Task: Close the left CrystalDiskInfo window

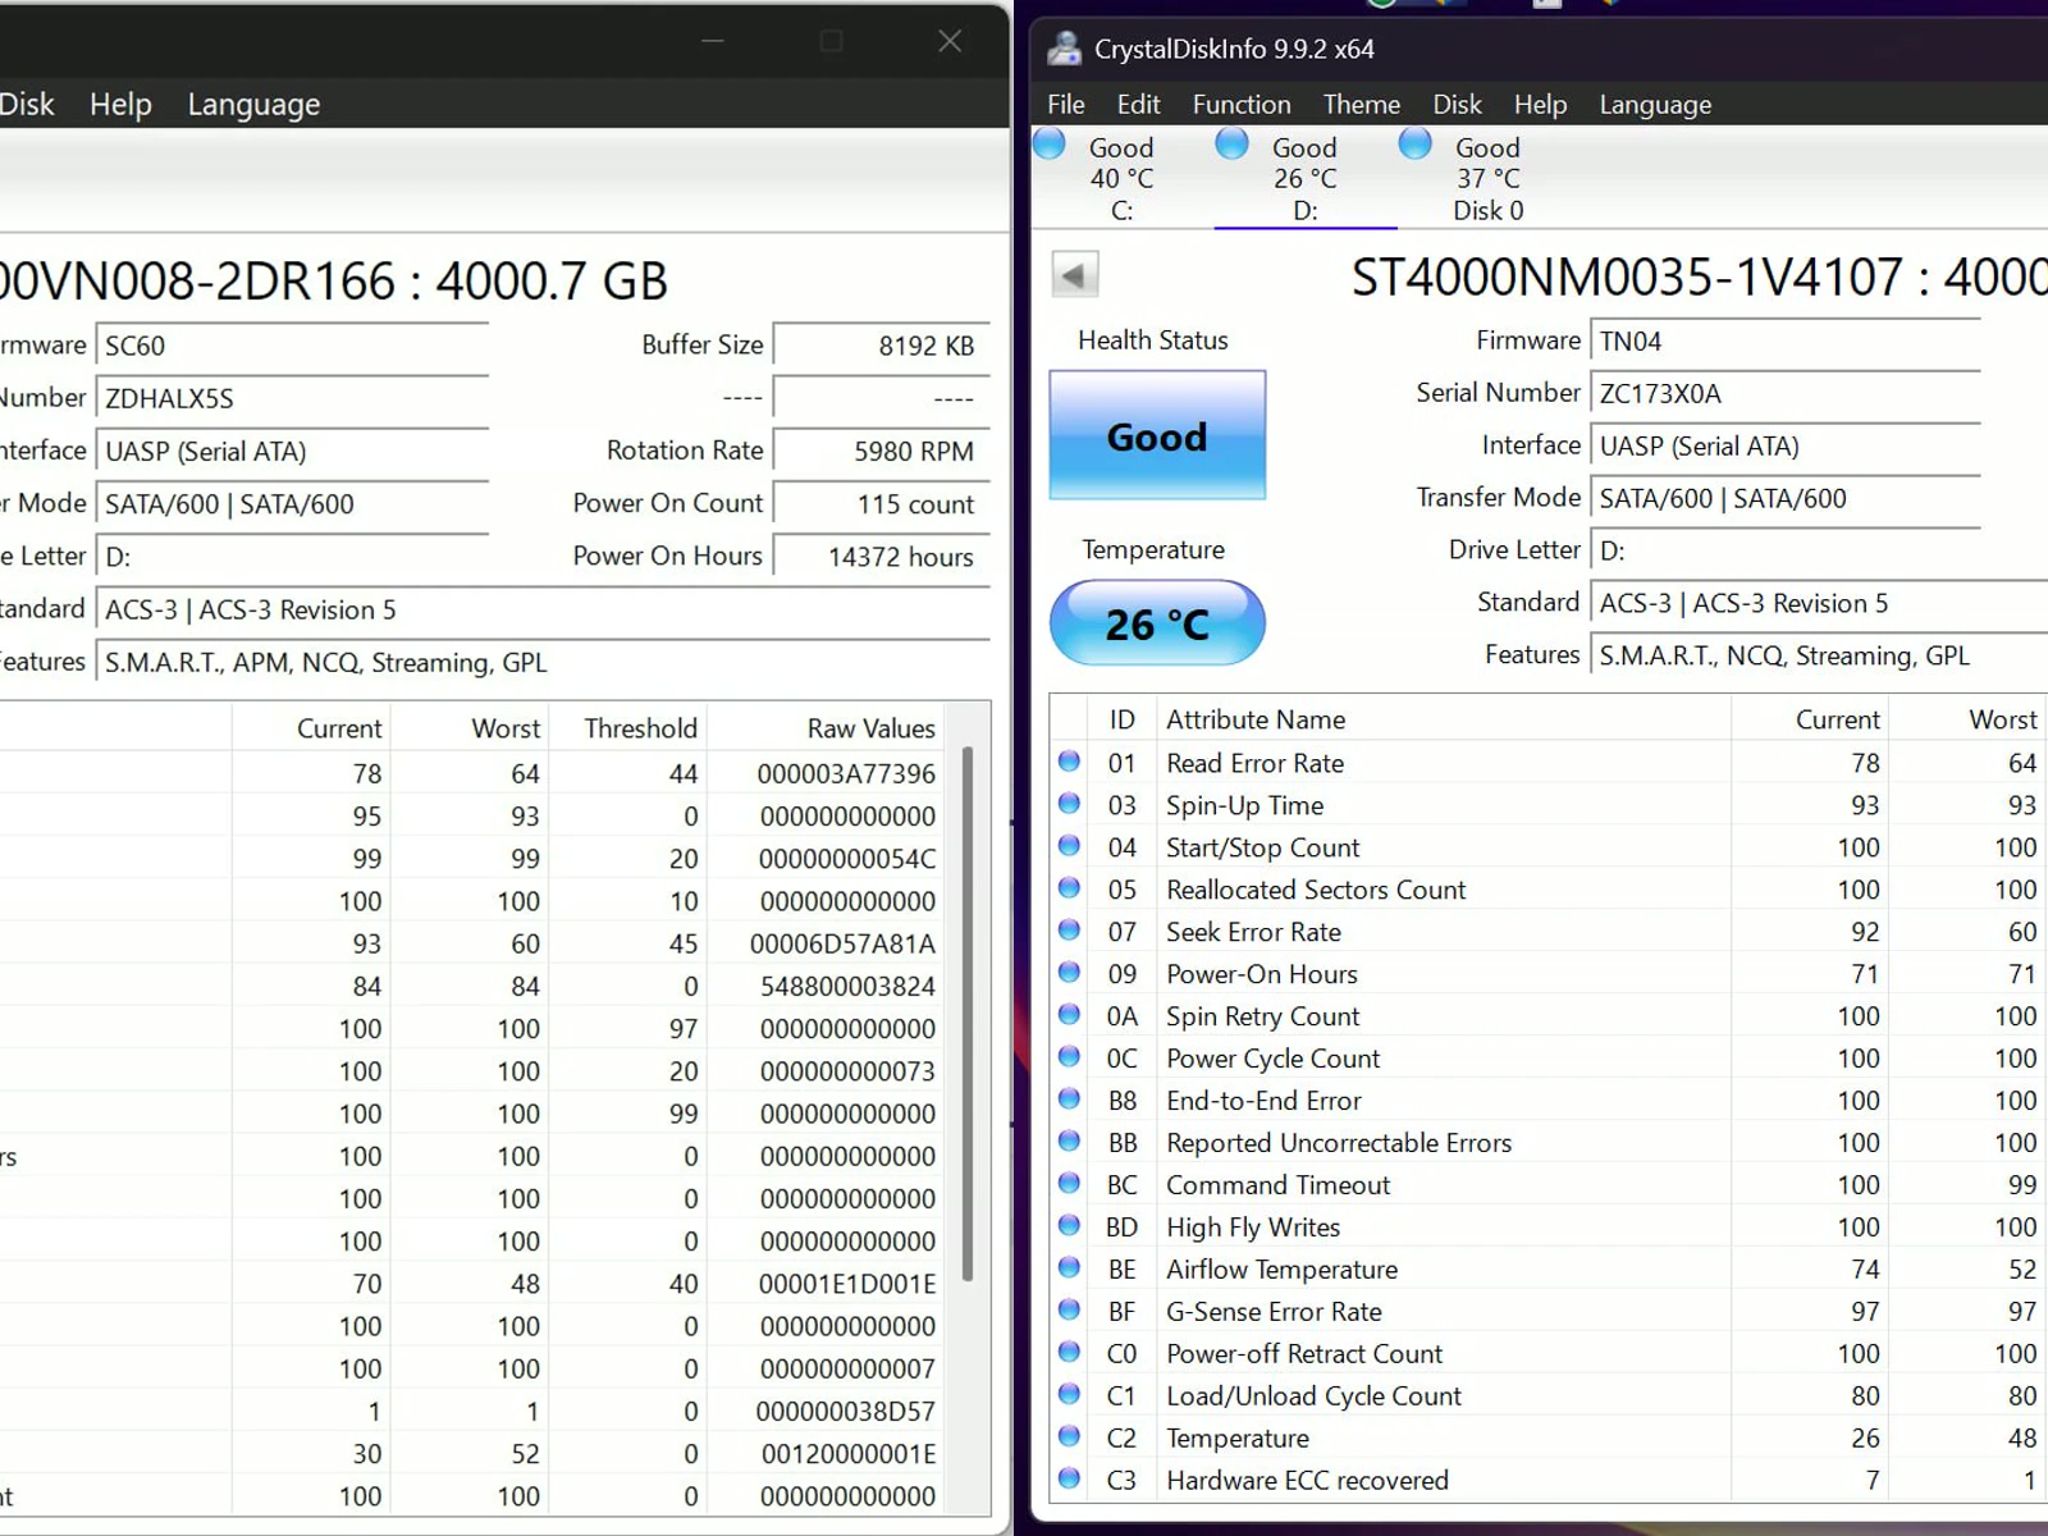Action: coord(950,41)
